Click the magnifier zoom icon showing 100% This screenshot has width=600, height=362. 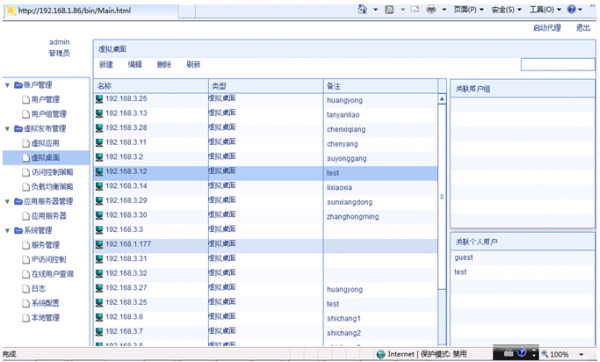tap(545, 354)
